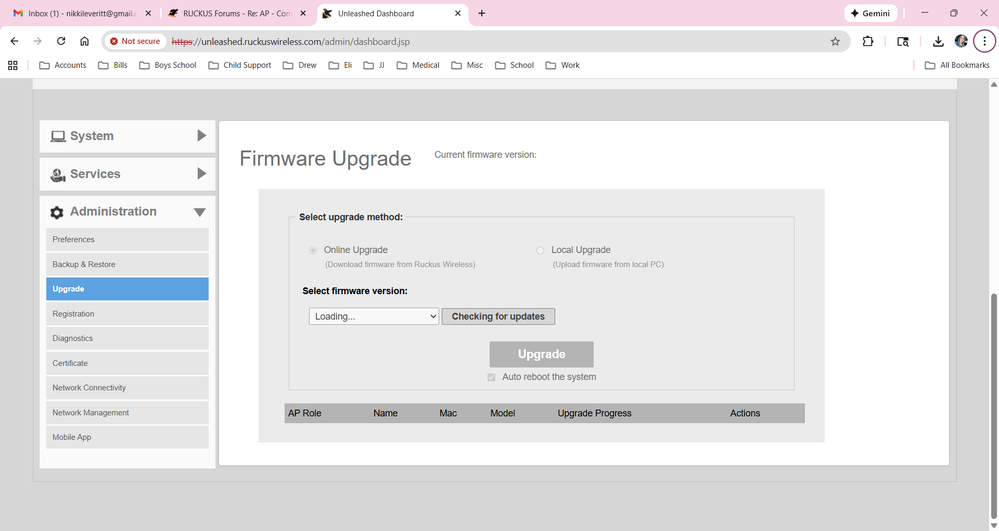The width and height of the screenshot is (999, 531).
Task: Click the Upgrade Progress column header
Action: 594,413
